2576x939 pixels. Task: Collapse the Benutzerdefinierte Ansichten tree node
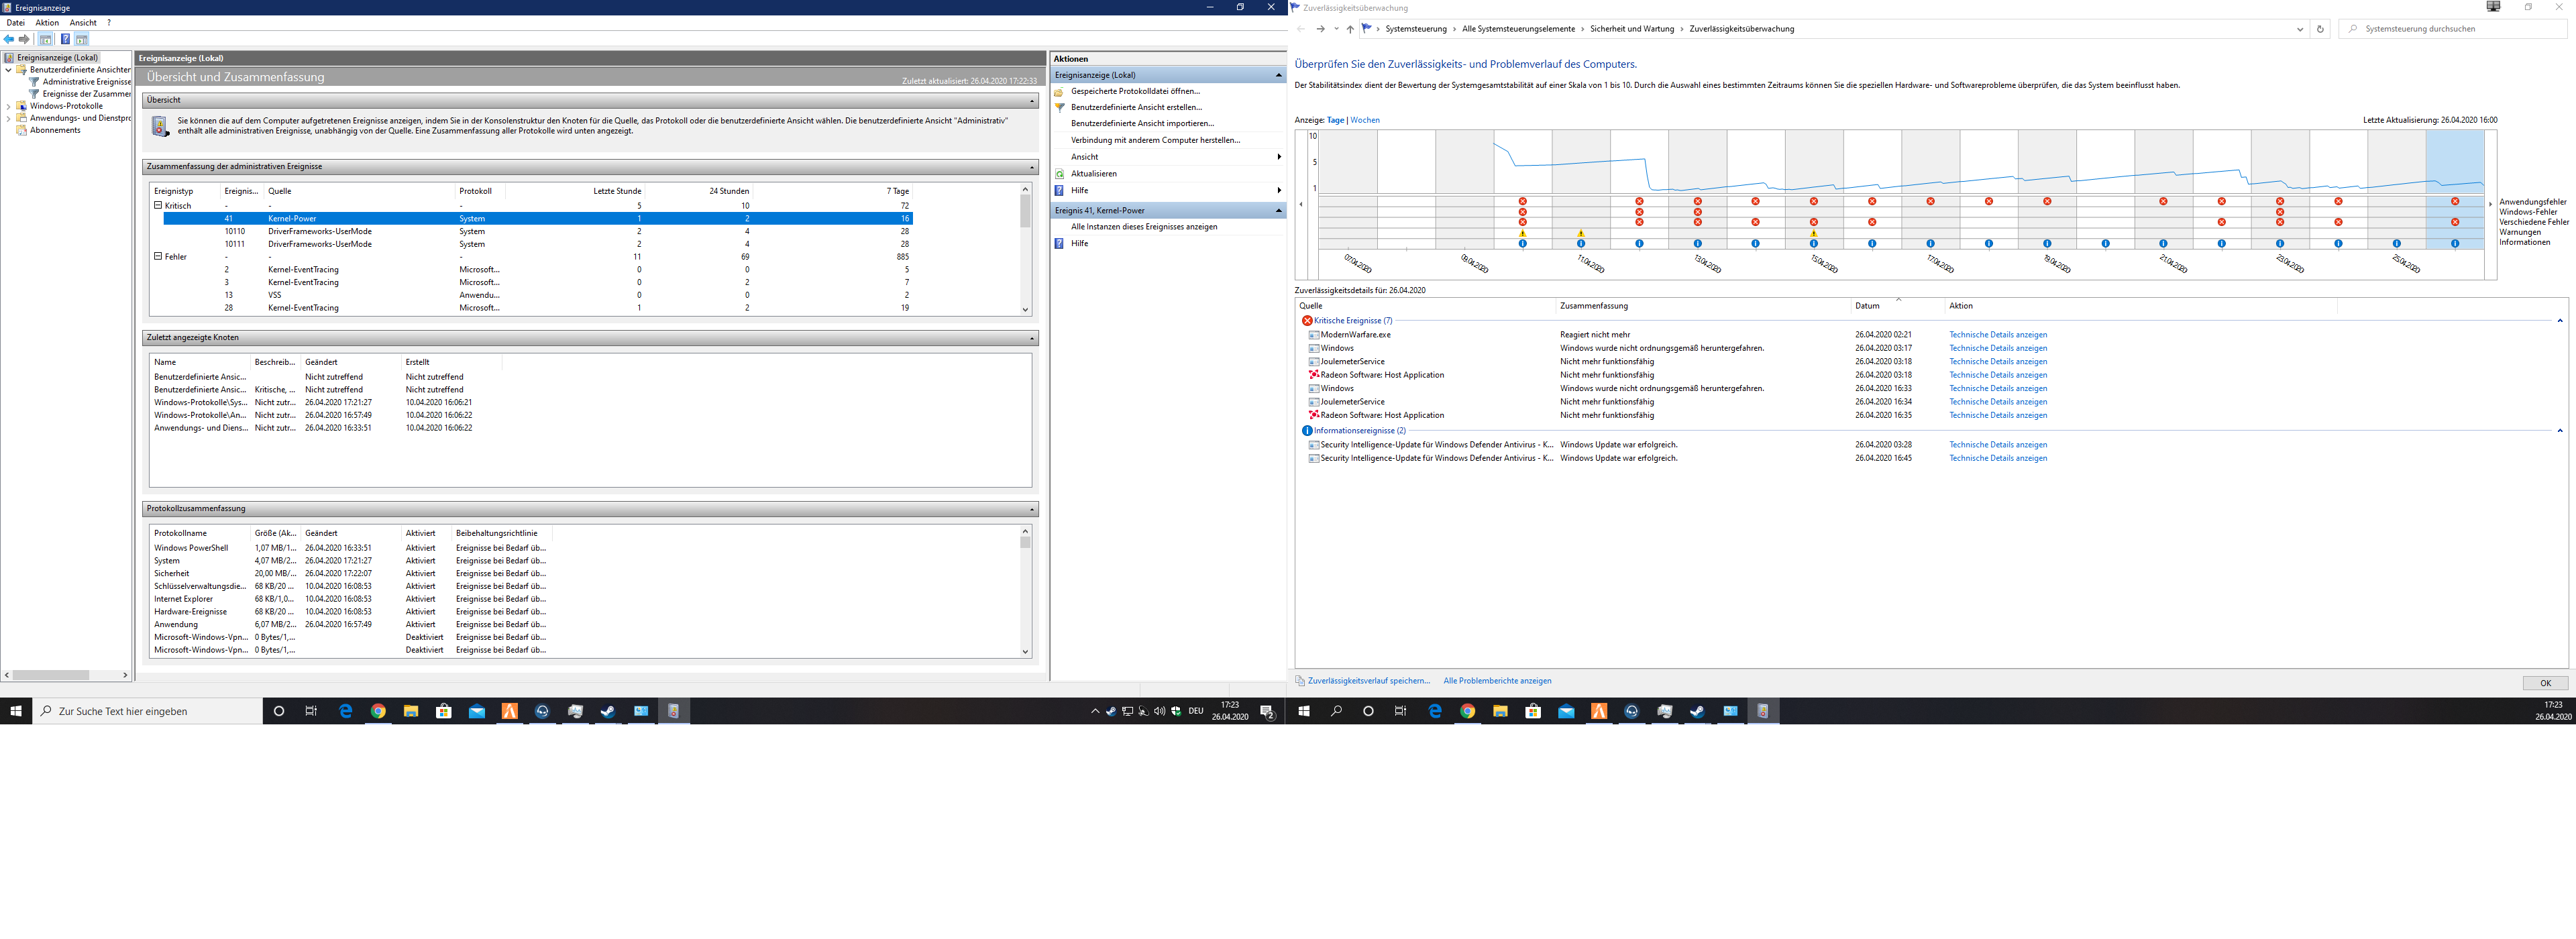coord(9,70)
